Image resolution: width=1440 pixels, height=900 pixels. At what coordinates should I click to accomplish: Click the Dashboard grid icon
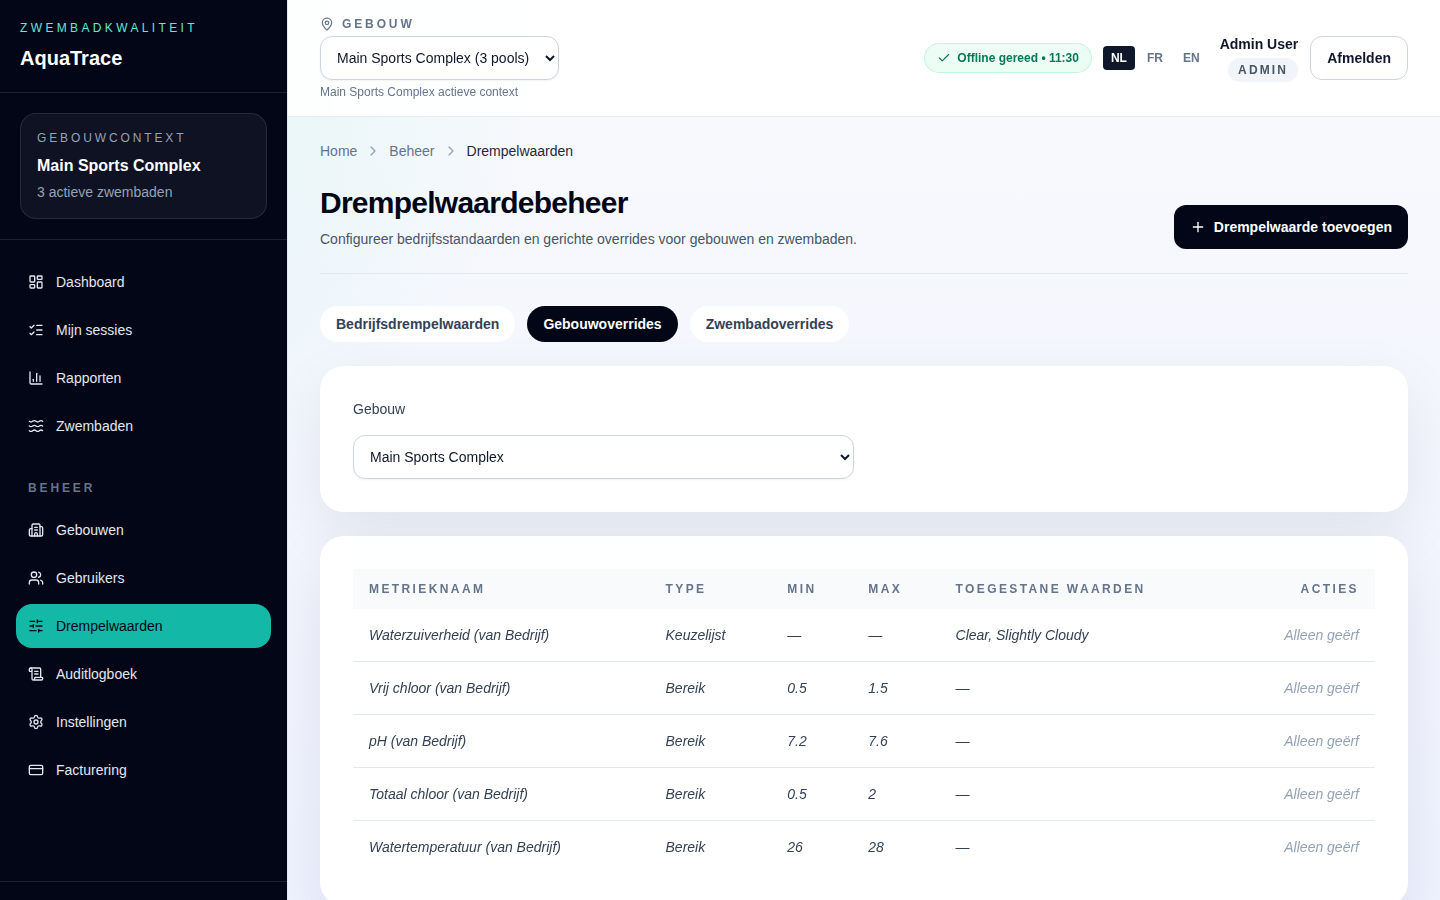36,282
